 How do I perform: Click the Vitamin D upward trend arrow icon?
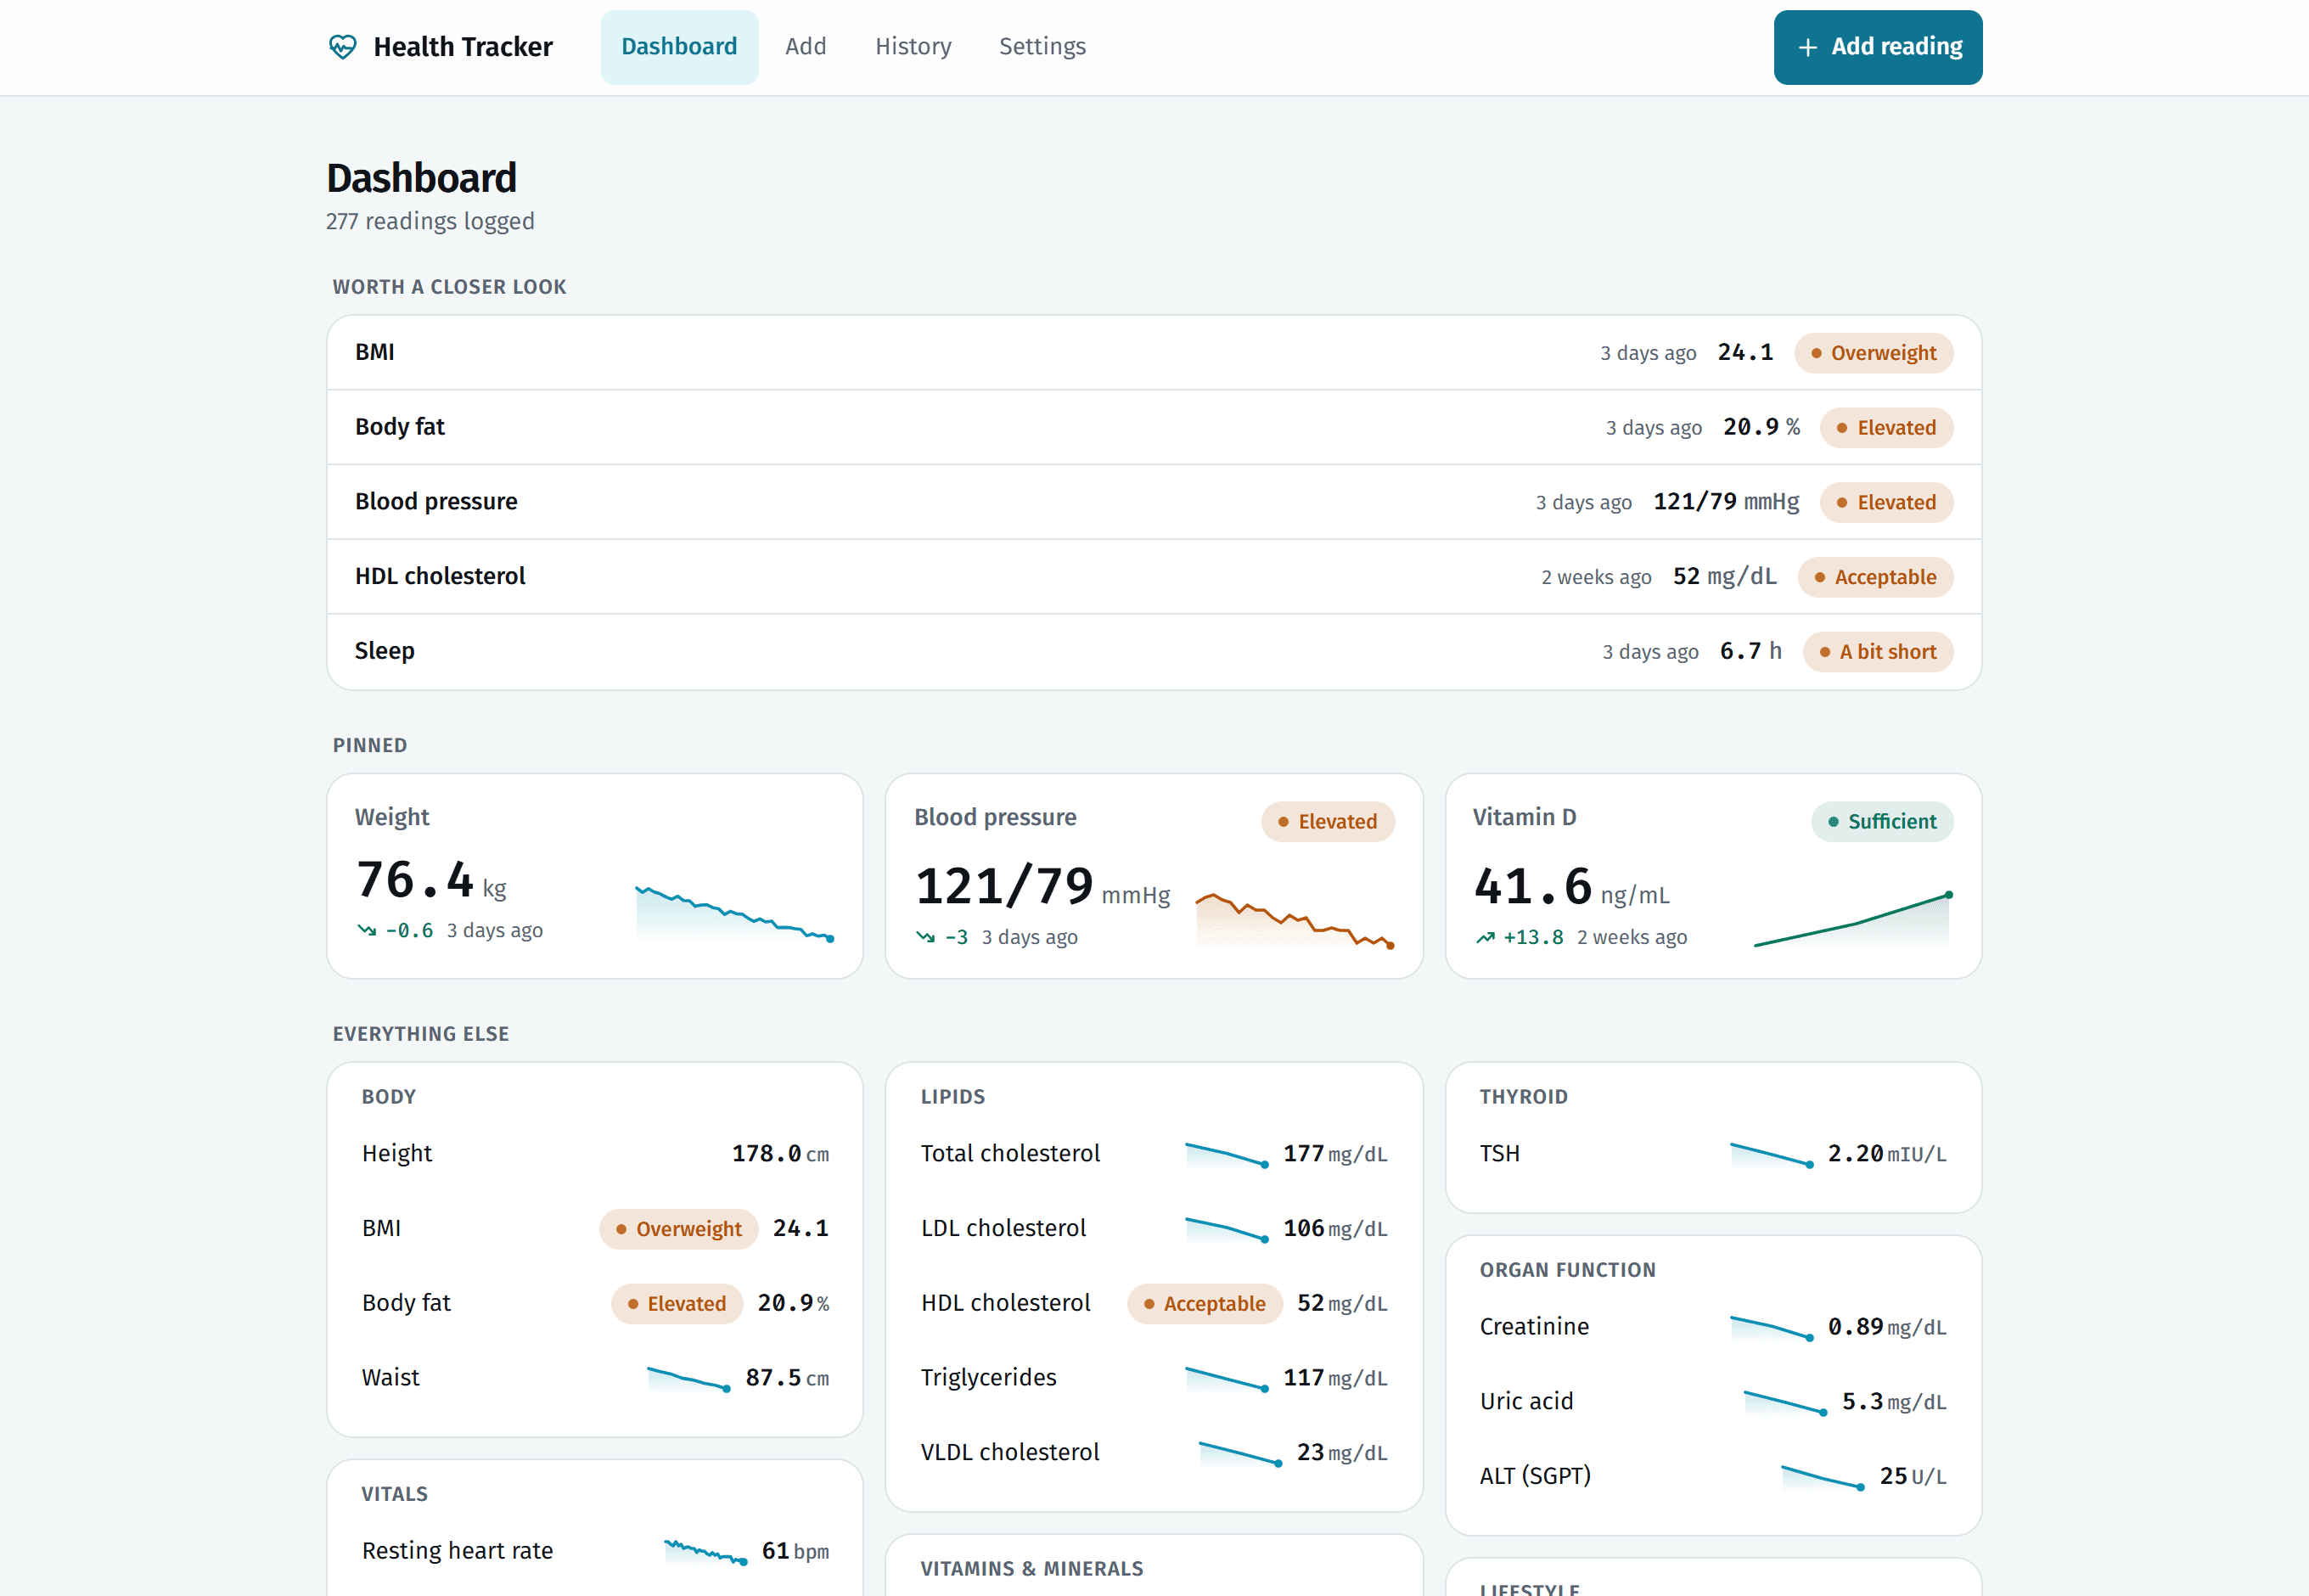[1485, 937]
